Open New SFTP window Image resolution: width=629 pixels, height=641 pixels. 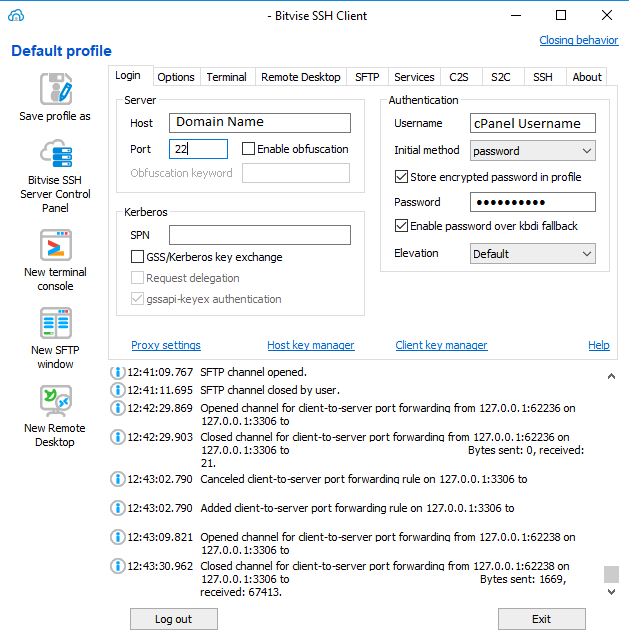coord(55,323)
